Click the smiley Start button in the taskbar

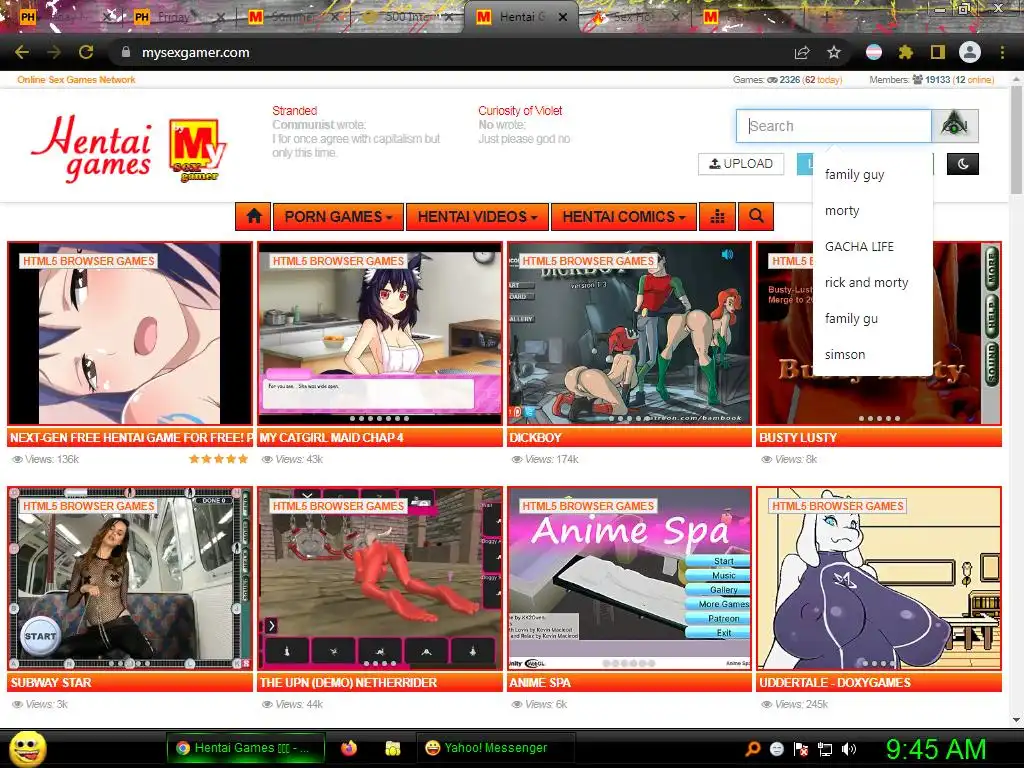pos(27,749)
